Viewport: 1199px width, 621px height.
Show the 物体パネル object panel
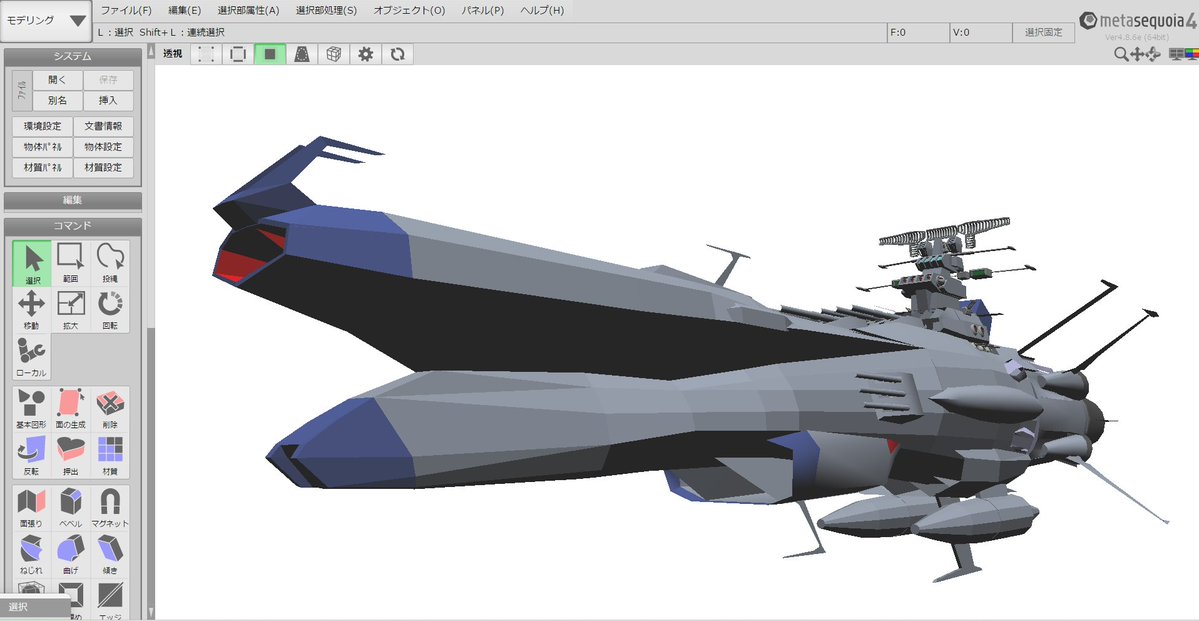point(43,147)
